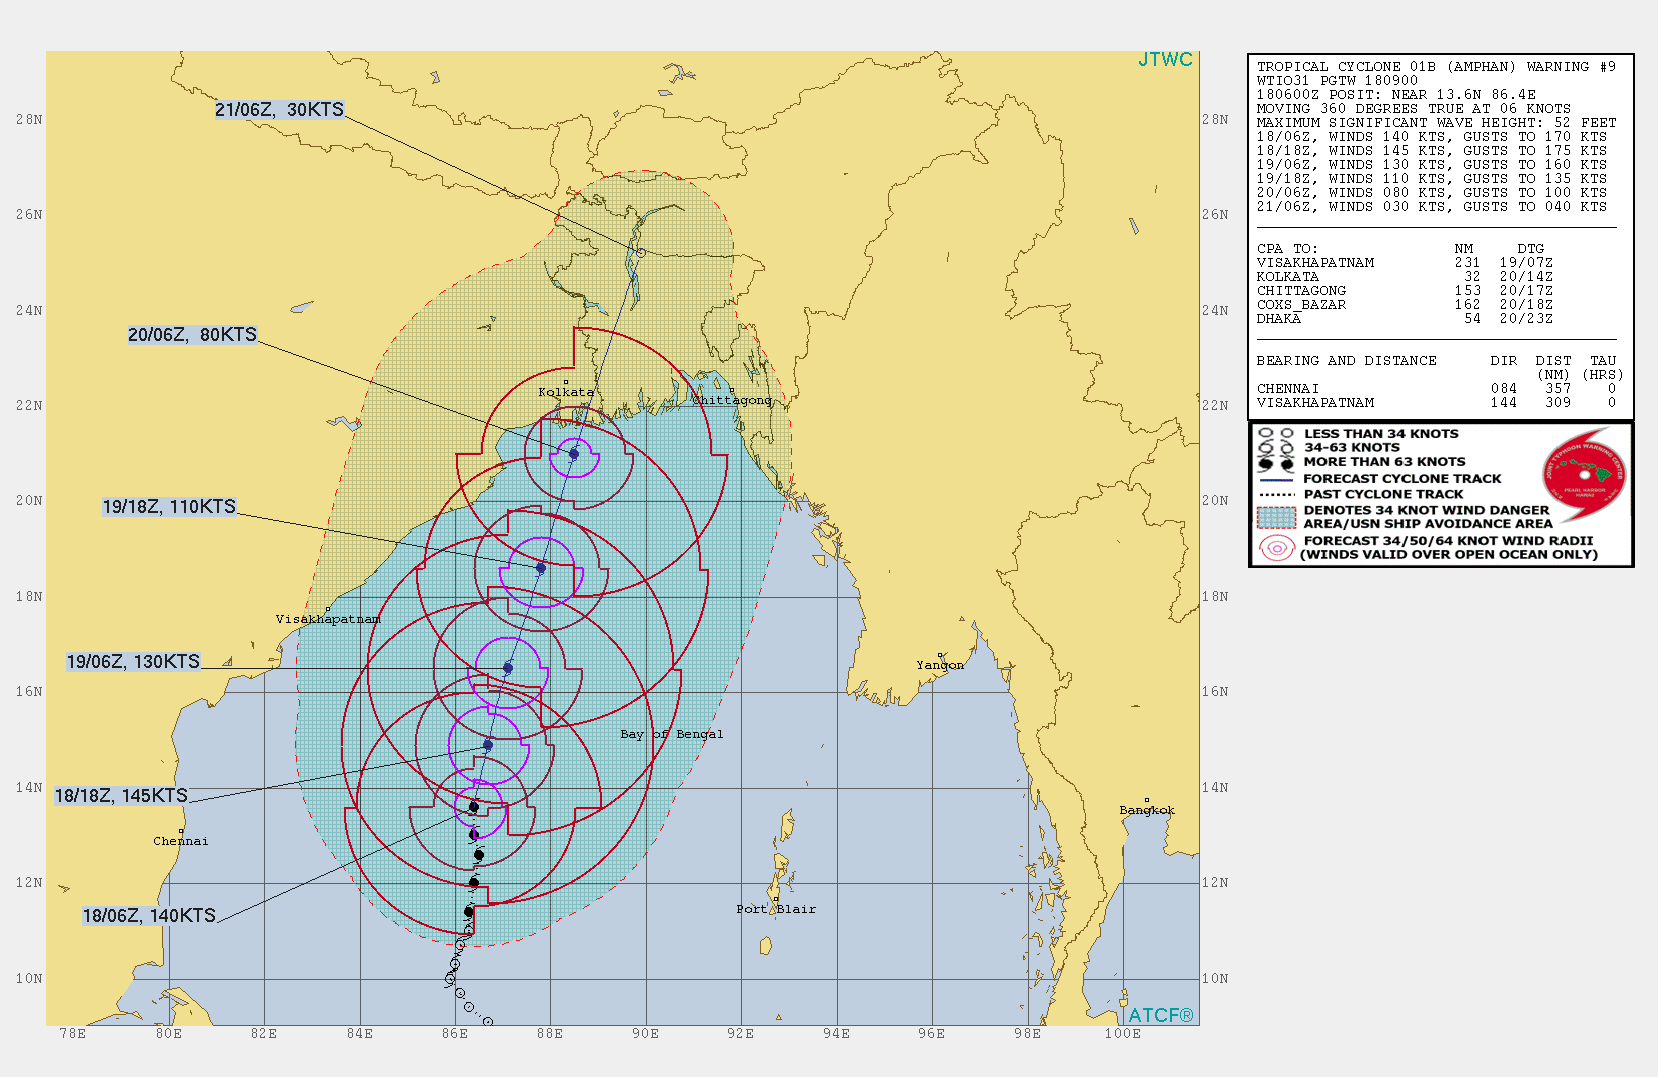Screen dimensions: 1658x1077
Task: Click the JTWC red emblem in legend
Action: click(1585, 474)
